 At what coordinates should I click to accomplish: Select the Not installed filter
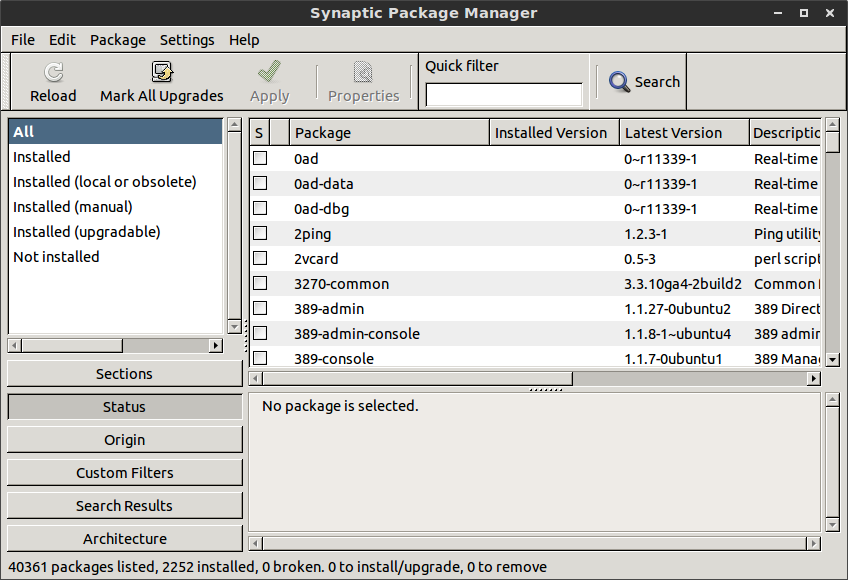115,256
